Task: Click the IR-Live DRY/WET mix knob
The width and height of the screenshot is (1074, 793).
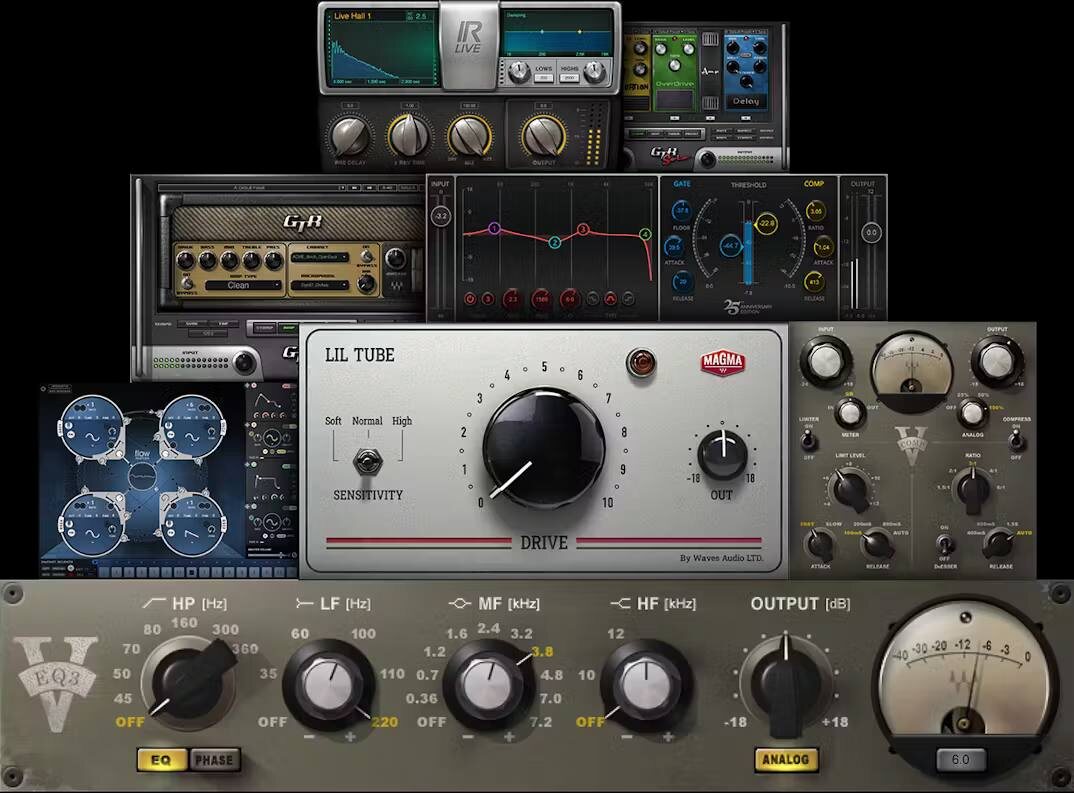Action: point(469,136)
